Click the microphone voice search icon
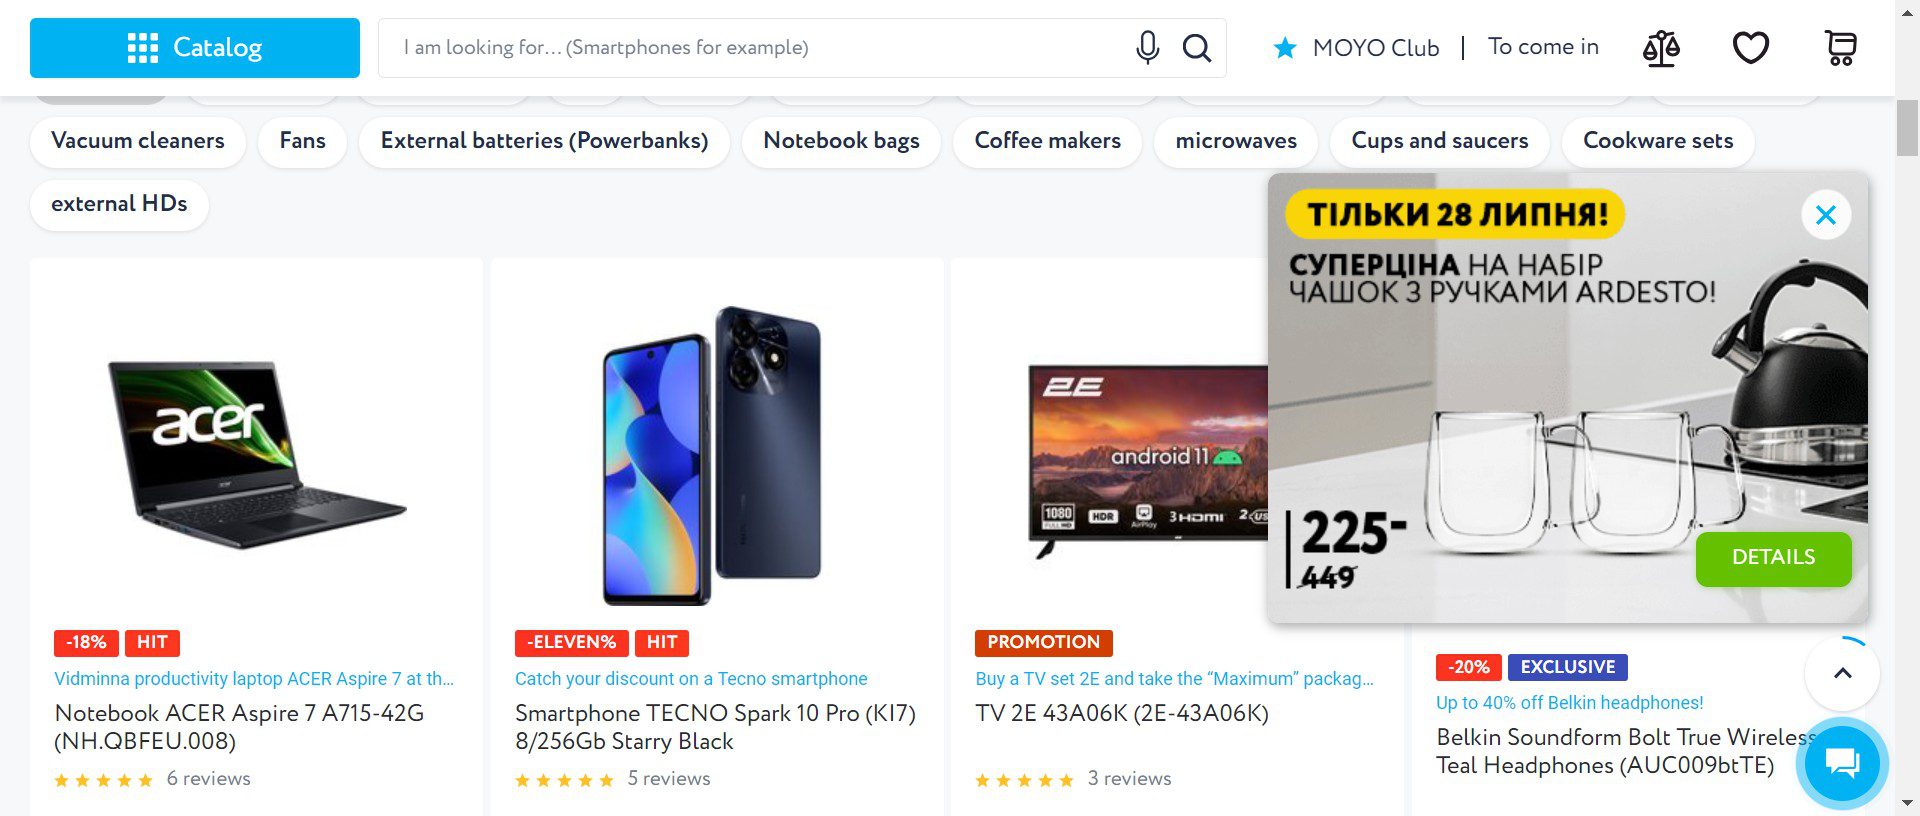 pyautogui.click(x=1147, y=47)
